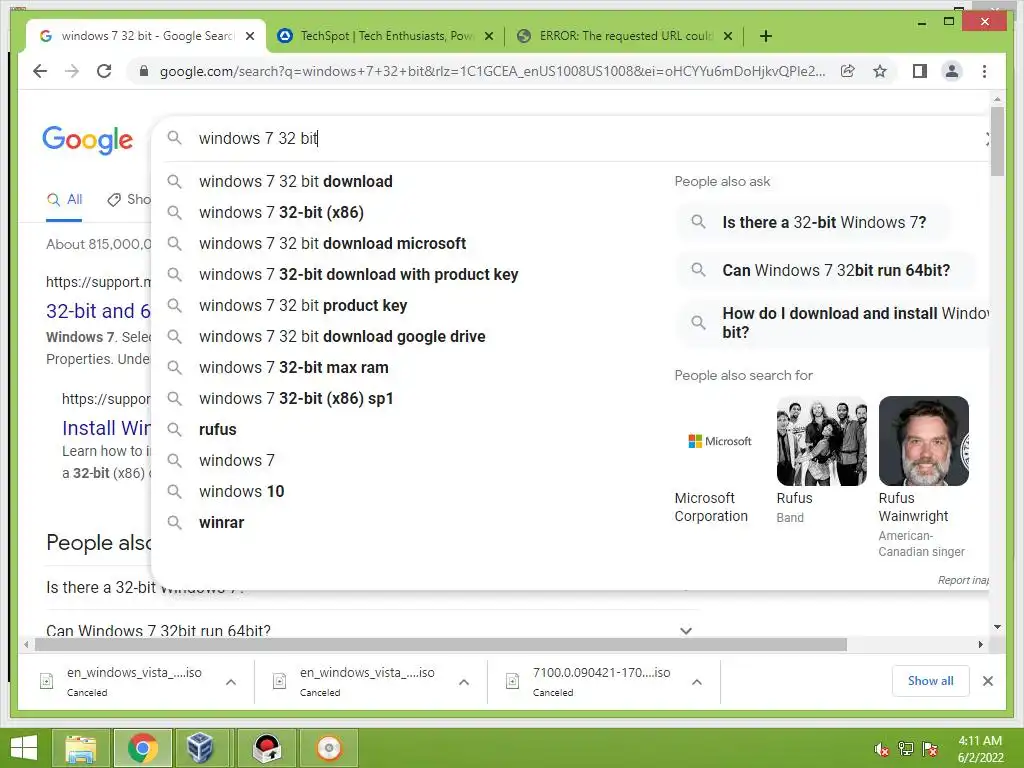The height and width of the screenshot is (768, 1024).
Task: Open File Explorer from the taskbar
Action: point(80,748)
